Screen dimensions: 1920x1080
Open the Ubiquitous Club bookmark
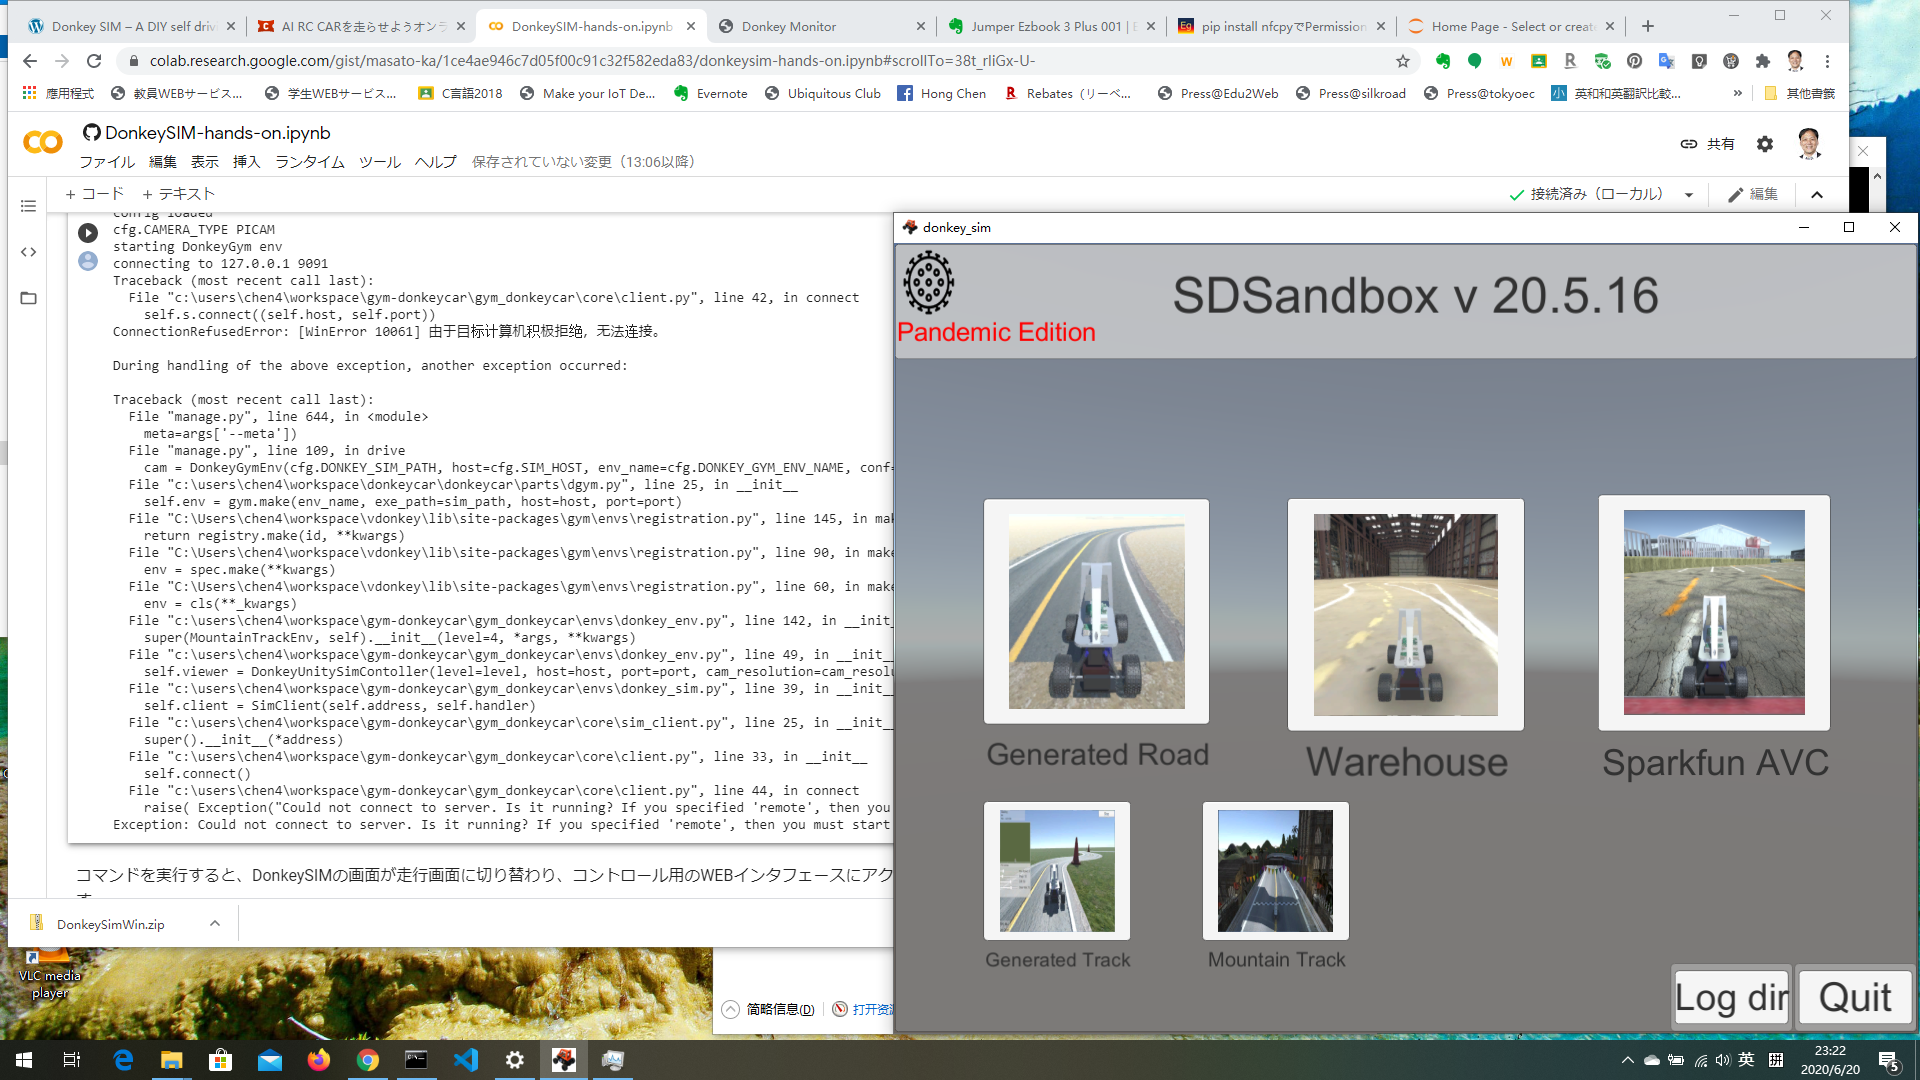click(823, 93)
